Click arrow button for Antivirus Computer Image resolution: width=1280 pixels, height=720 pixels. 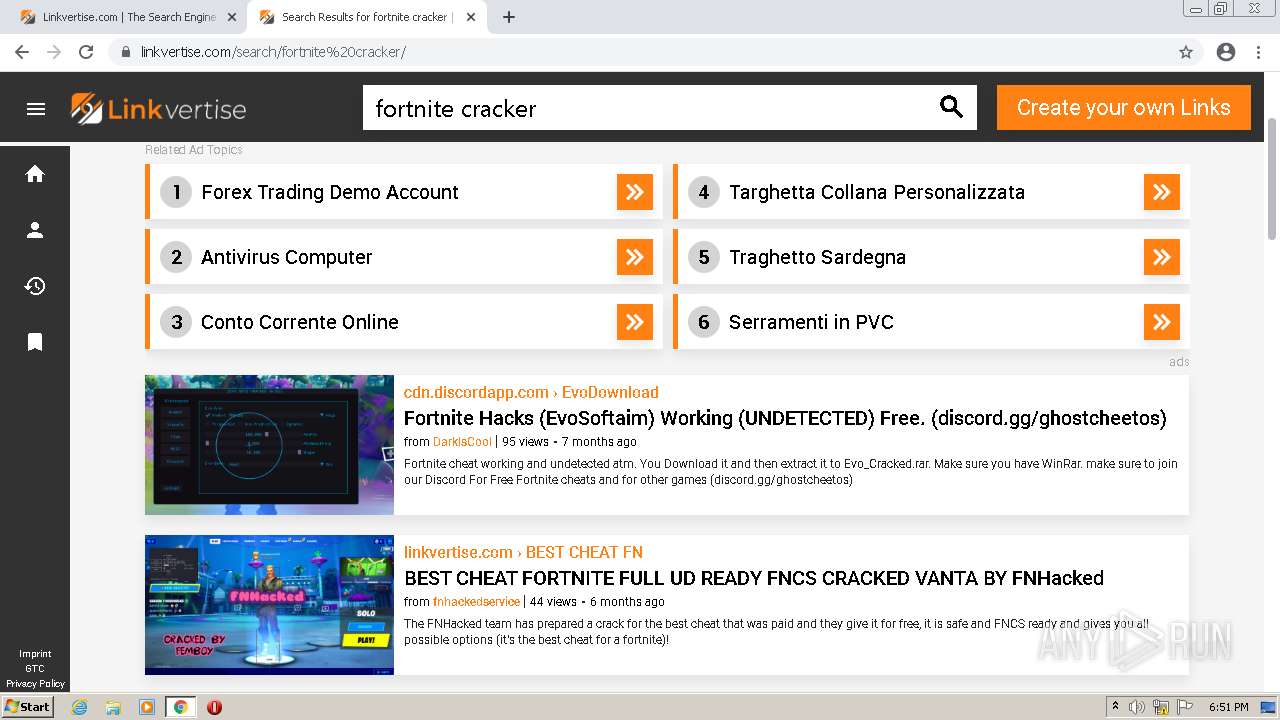(x=635, y=257)
